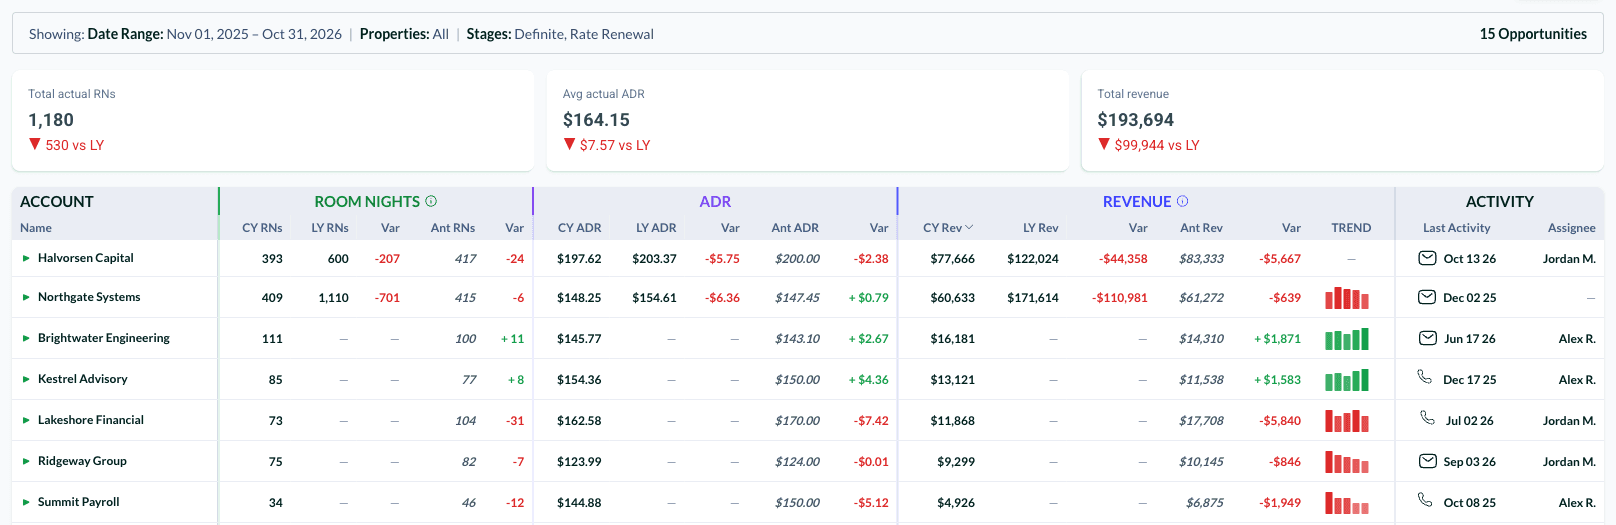Click phone activity icon for Kestrel Advisory
This screenshot has width=1616, height=525.
tap(1425, 377)
